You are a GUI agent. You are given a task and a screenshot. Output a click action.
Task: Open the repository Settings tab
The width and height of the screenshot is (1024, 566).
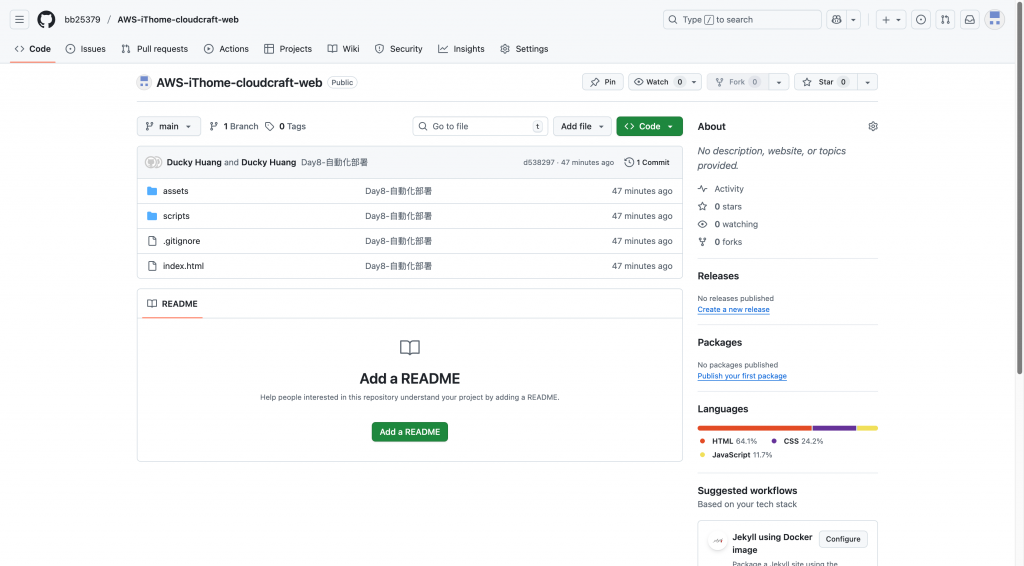coord(524,49)
